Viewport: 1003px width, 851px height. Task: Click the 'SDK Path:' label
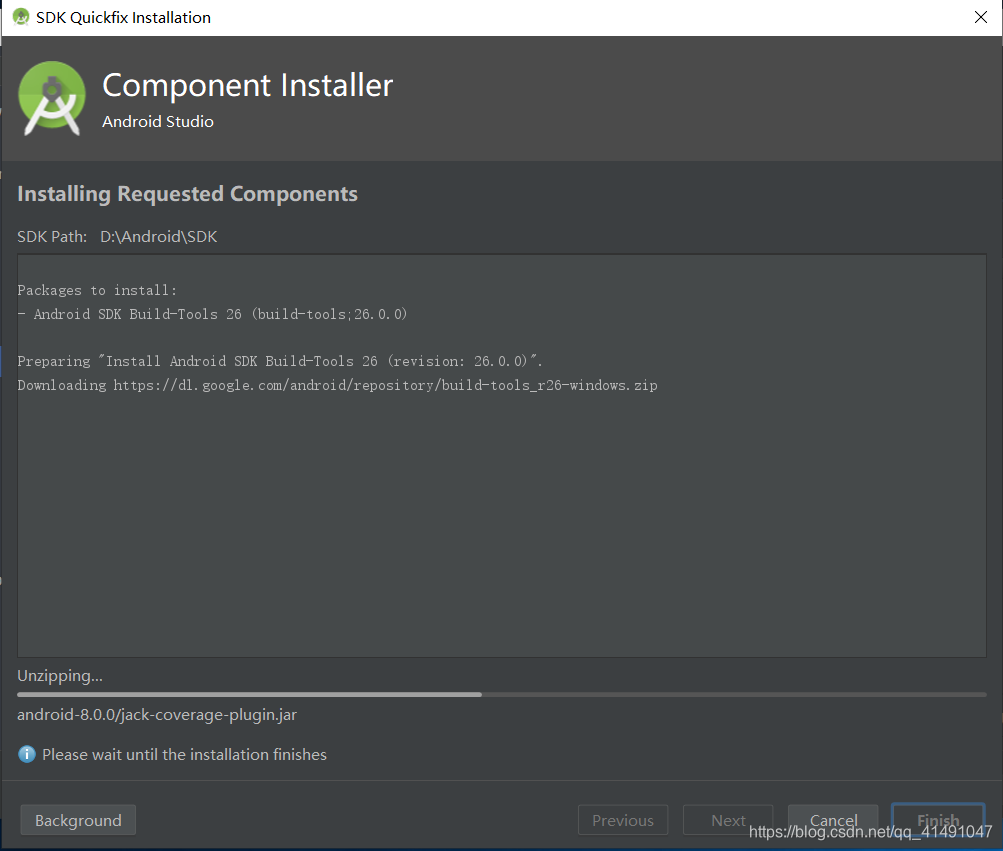(x=52, y=237)
